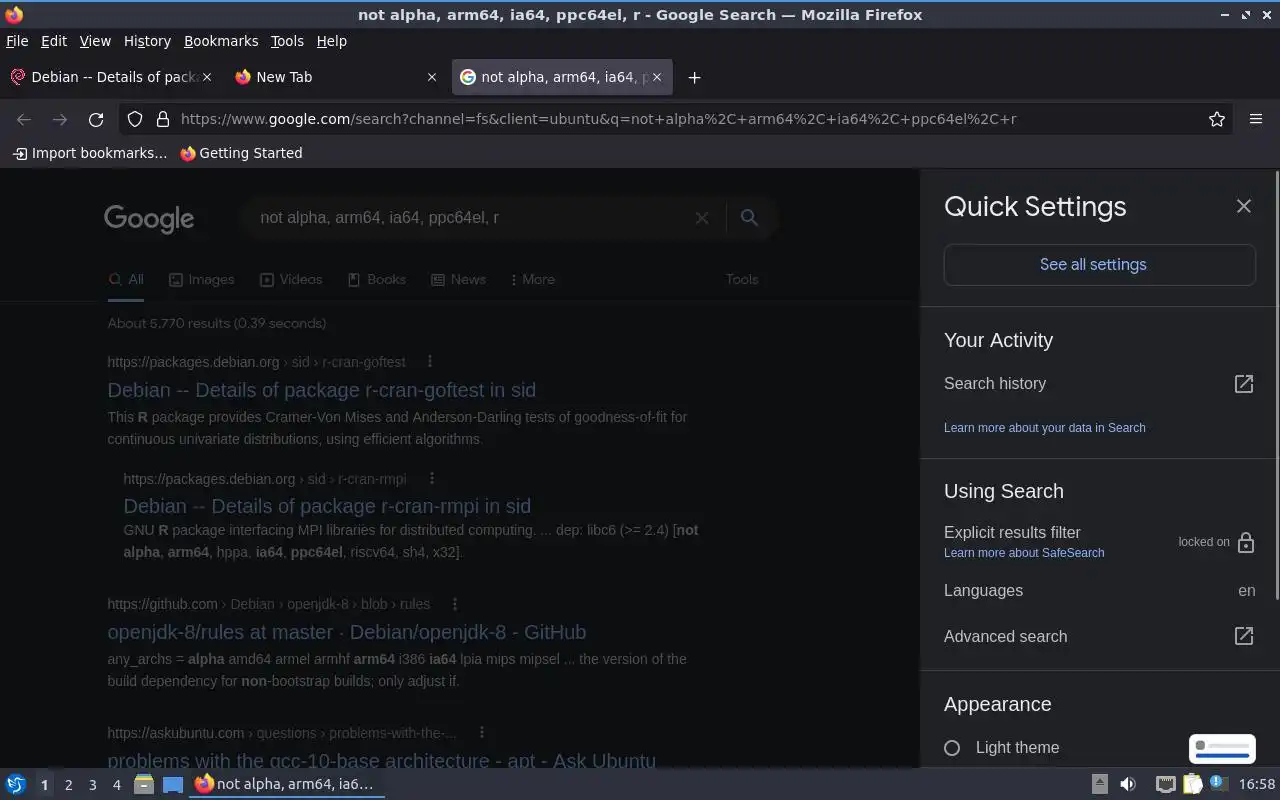The image size is (1280, 800).
Task: Open Learn more about your data in Search
Action: pyautogui.click(x=1044, y=427)
